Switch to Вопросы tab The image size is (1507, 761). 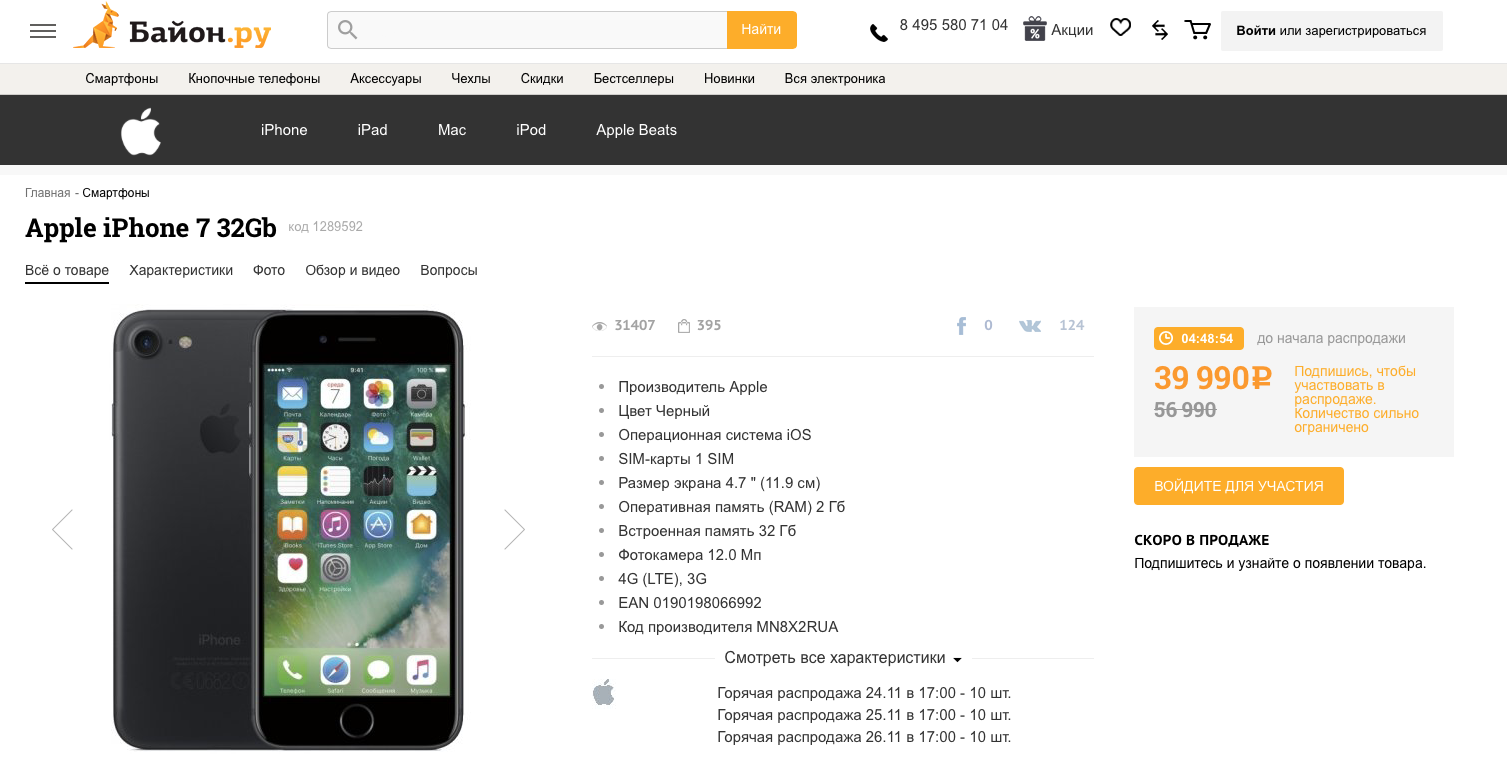449,270
